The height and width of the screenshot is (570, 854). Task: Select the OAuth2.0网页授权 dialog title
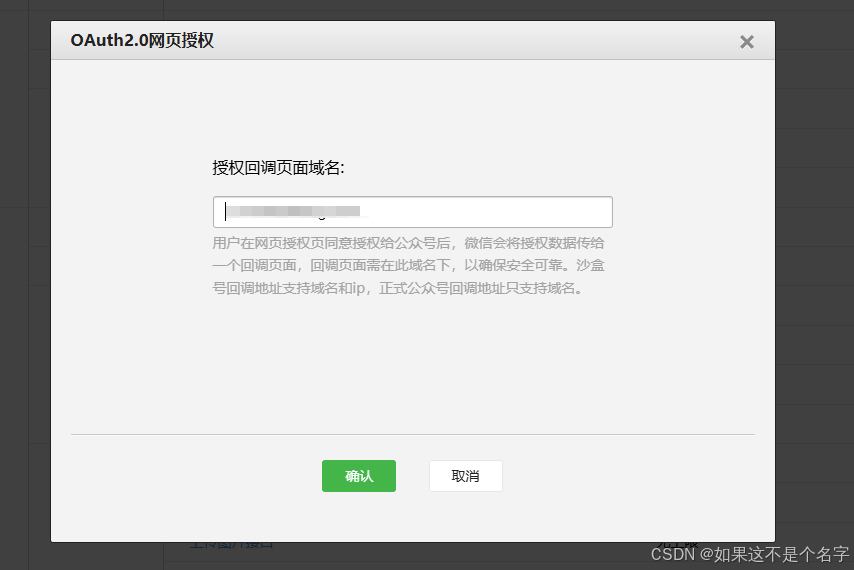(x=142, y=40)
